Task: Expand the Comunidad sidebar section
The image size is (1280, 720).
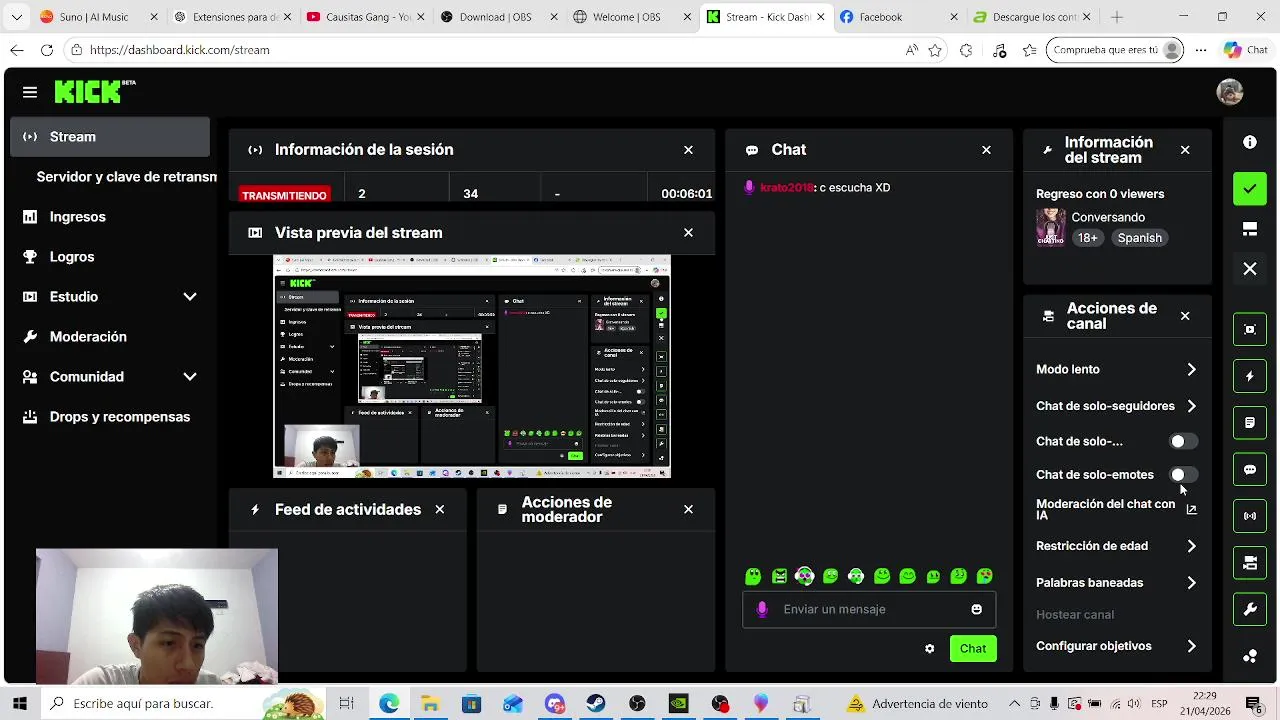Action: click(190, 377)
